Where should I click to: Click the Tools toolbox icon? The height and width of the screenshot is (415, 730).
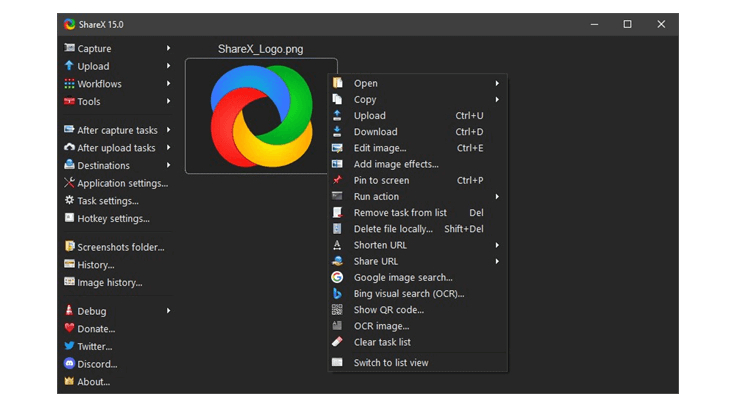(x=69, y=101)
